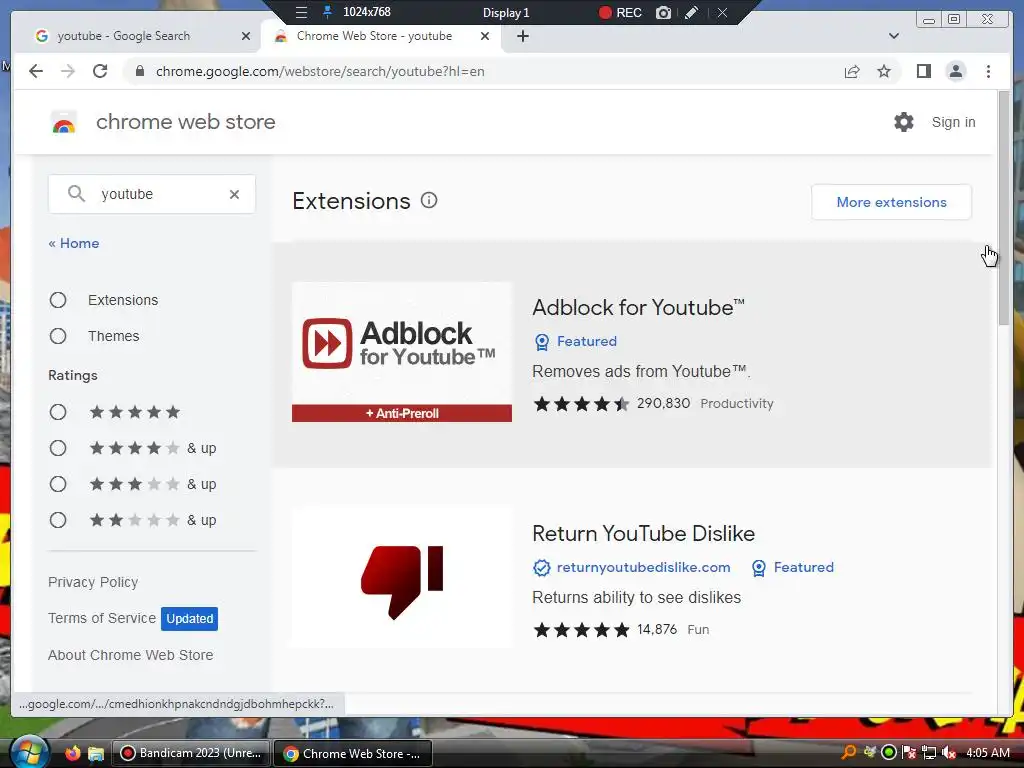1024x768 pixels.
Task: Click the network tray icon
Action: point(929,753)
